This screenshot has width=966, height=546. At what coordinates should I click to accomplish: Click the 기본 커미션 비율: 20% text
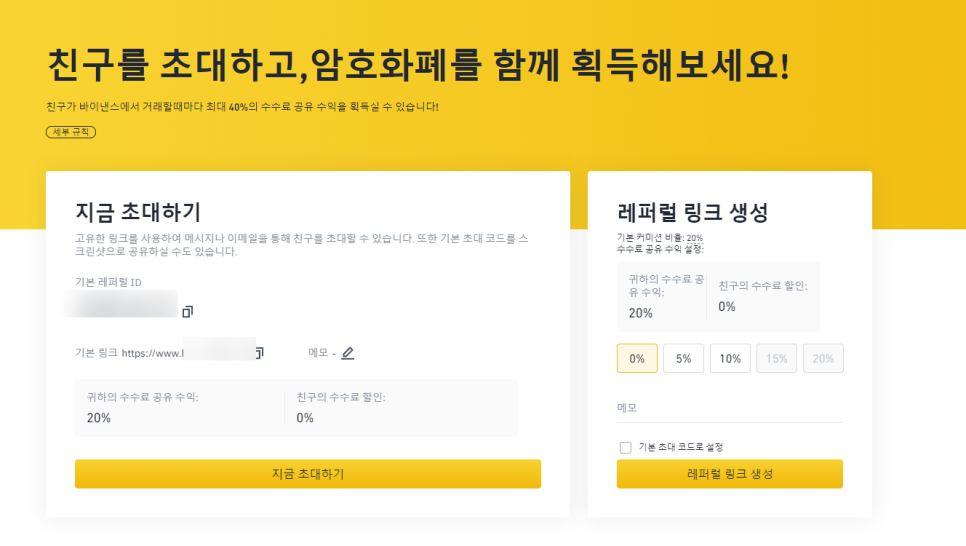[660, 237]
